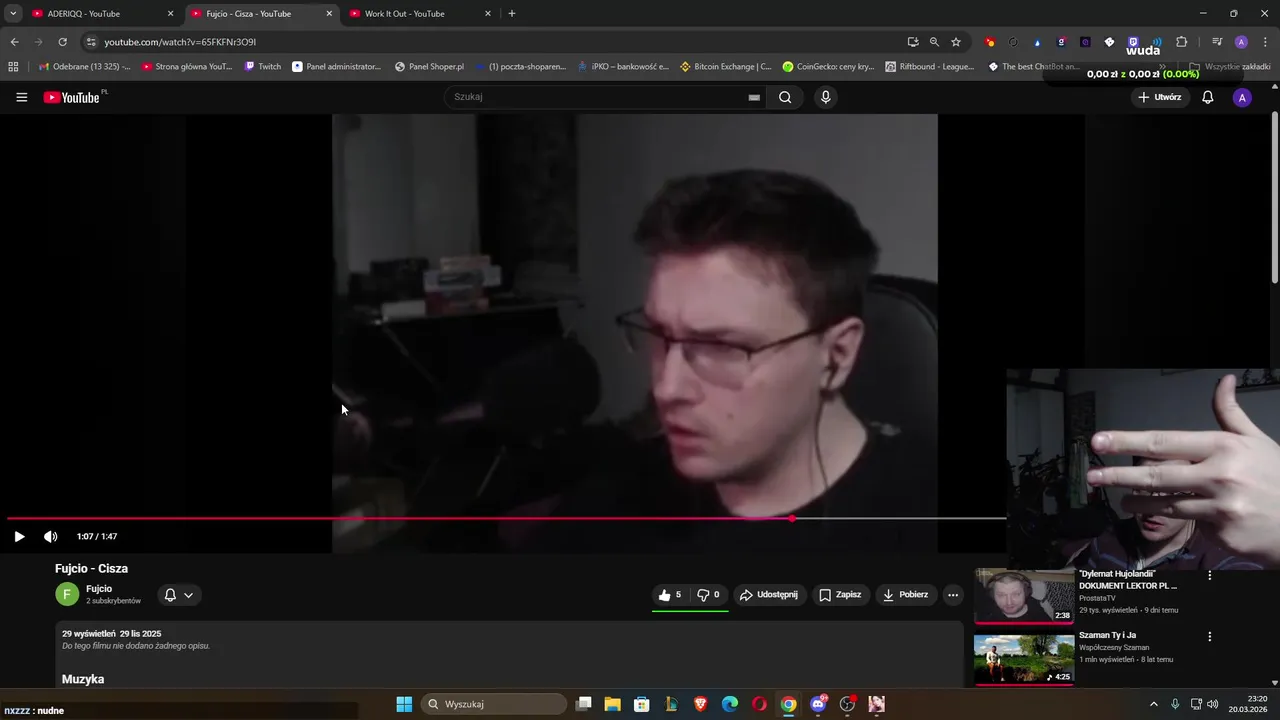1280x720 pixels.
Task: Open Discord from the taskbar
Action: pos(818,704)
